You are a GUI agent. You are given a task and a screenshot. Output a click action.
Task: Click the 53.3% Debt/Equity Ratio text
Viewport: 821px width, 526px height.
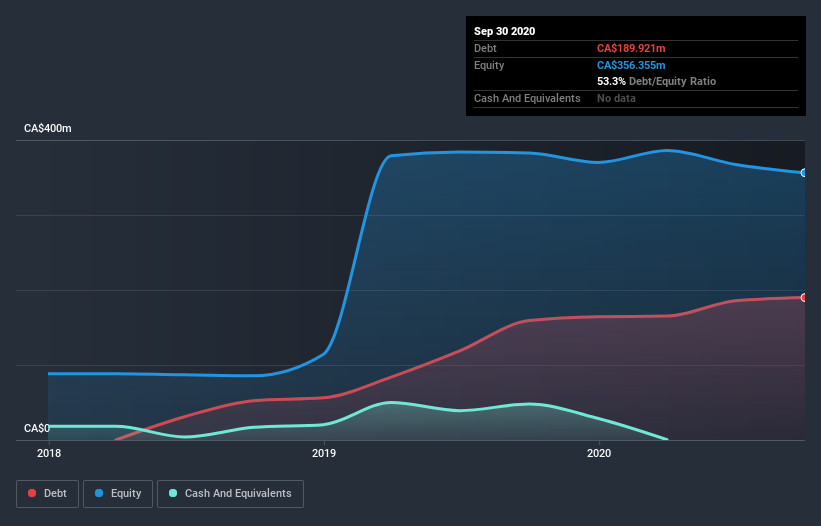tap(657, 81)
